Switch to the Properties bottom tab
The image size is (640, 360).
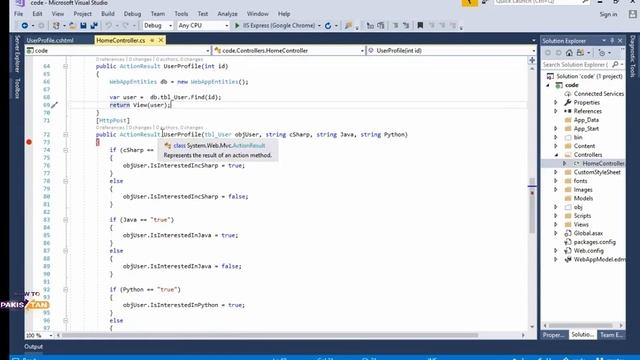point(554,335)
